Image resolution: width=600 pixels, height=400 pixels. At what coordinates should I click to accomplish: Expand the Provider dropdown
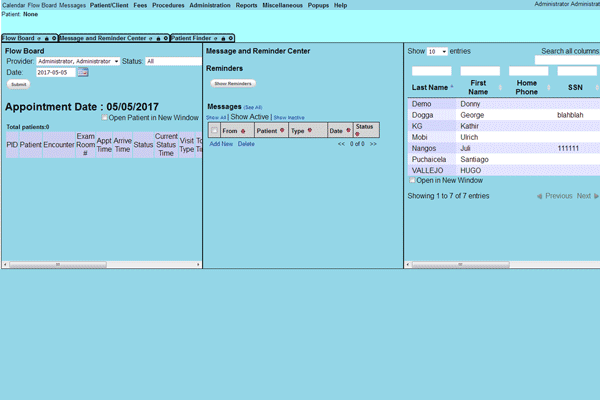coord(77,61)
